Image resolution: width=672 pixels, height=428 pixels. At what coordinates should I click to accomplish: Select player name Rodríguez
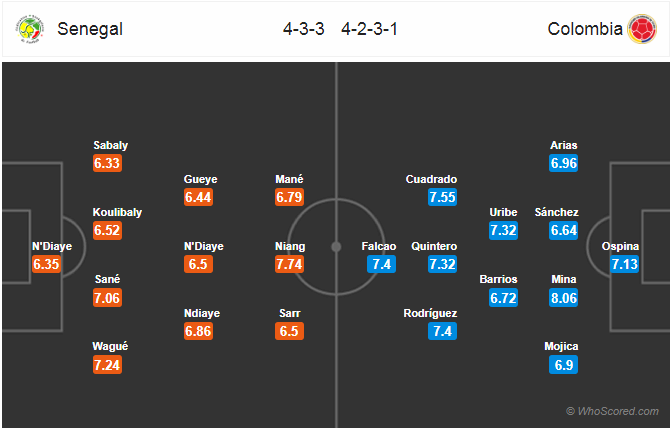(430, 313)
